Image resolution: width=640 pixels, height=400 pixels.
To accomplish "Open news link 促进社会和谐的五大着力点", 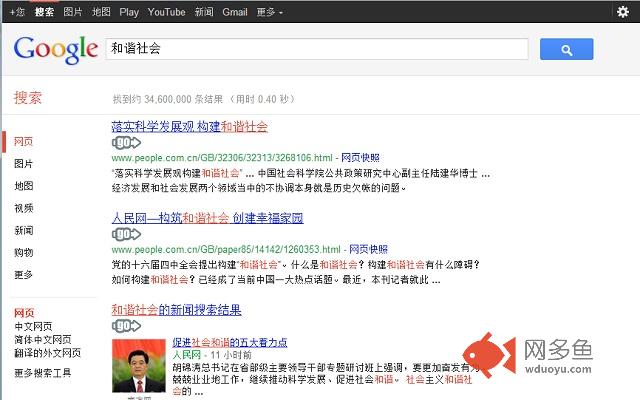I will click(230, 342).
